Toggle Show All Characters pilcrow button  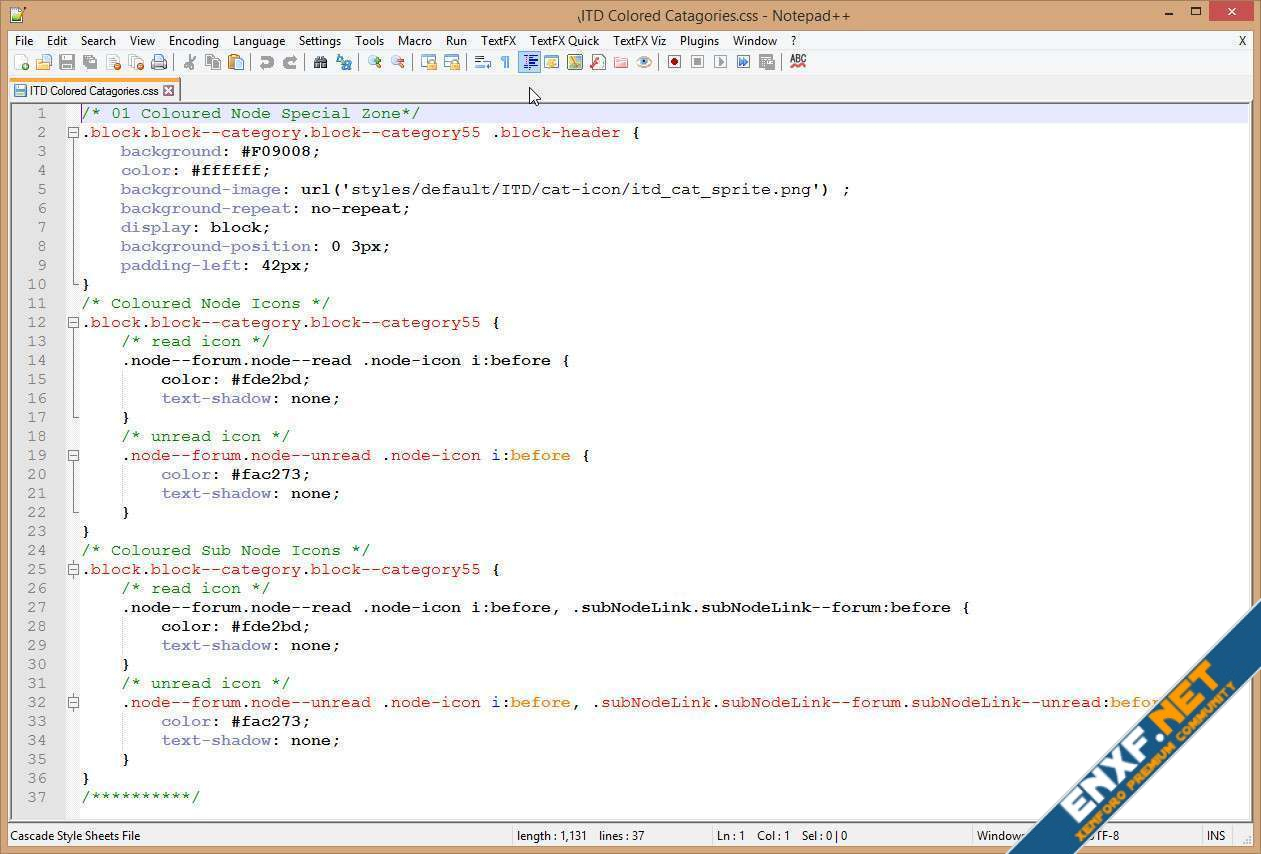point(506,62)
